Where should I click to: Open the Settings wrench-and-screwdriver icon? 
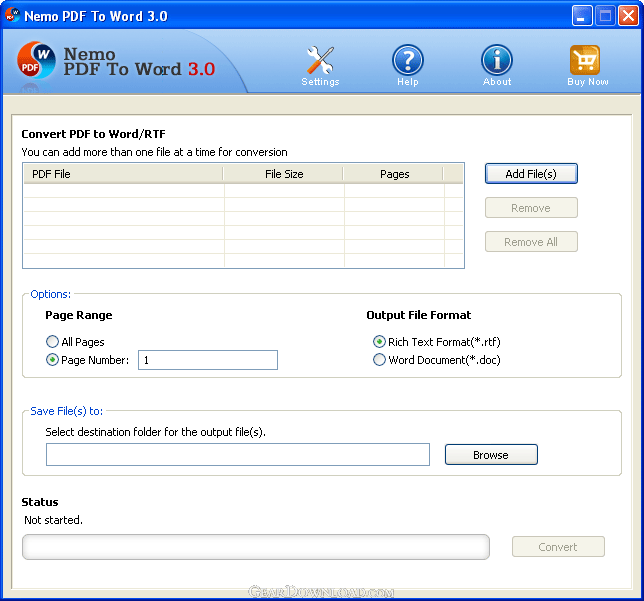(320, 60)
